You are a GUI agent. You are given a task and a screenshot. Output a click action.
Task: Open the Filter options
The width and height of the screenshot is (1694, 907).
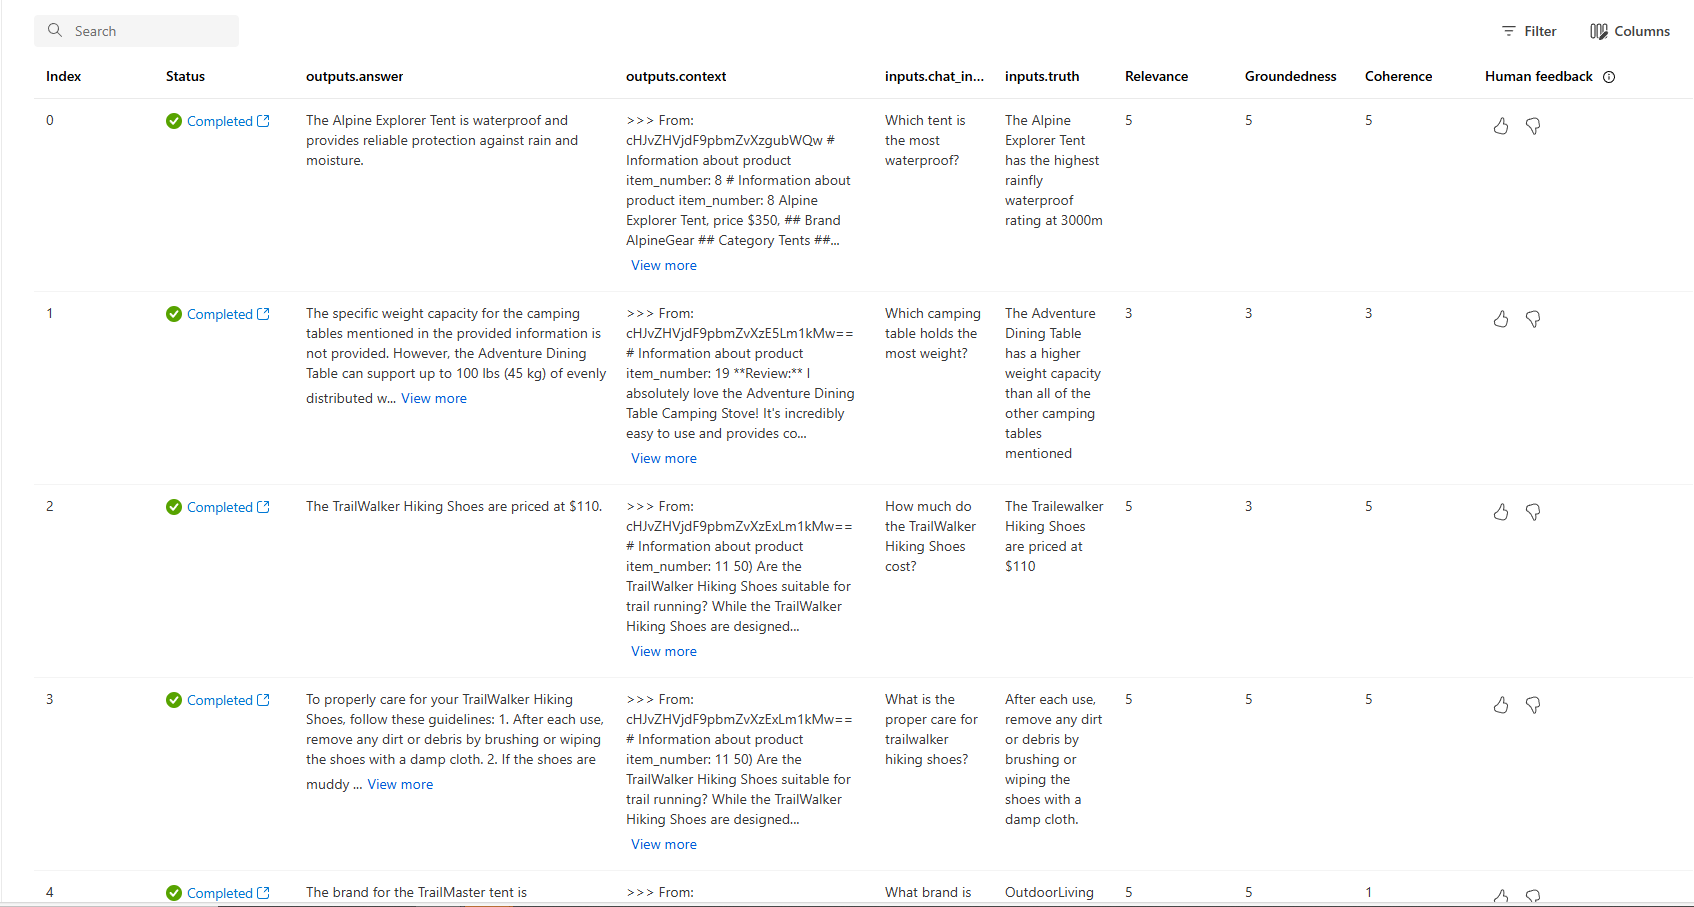click(x=1529, y=31)
